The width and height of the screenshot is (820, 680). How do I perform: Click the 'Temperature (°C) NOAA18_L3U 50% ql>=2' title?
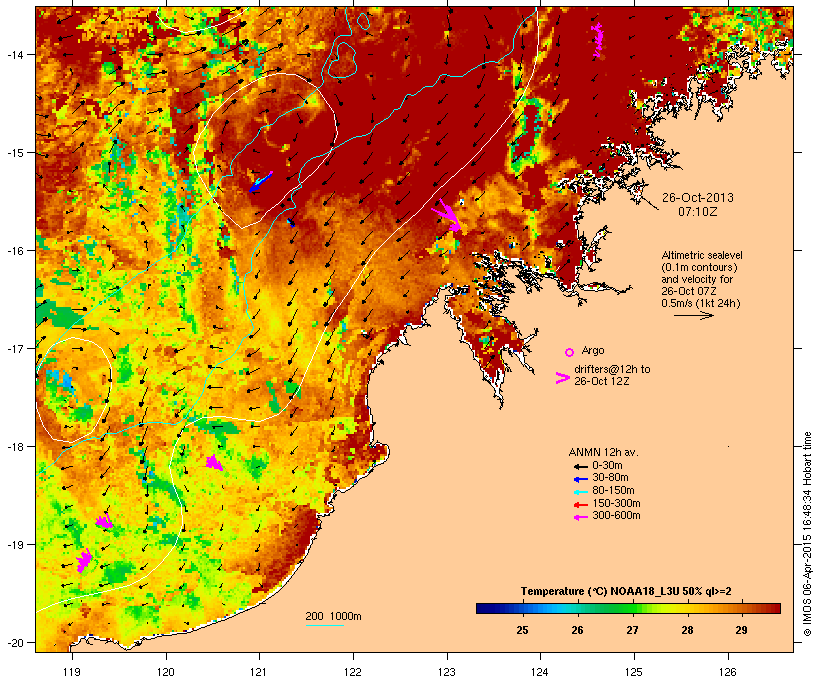pyautogui.click(x=626, y=591)
